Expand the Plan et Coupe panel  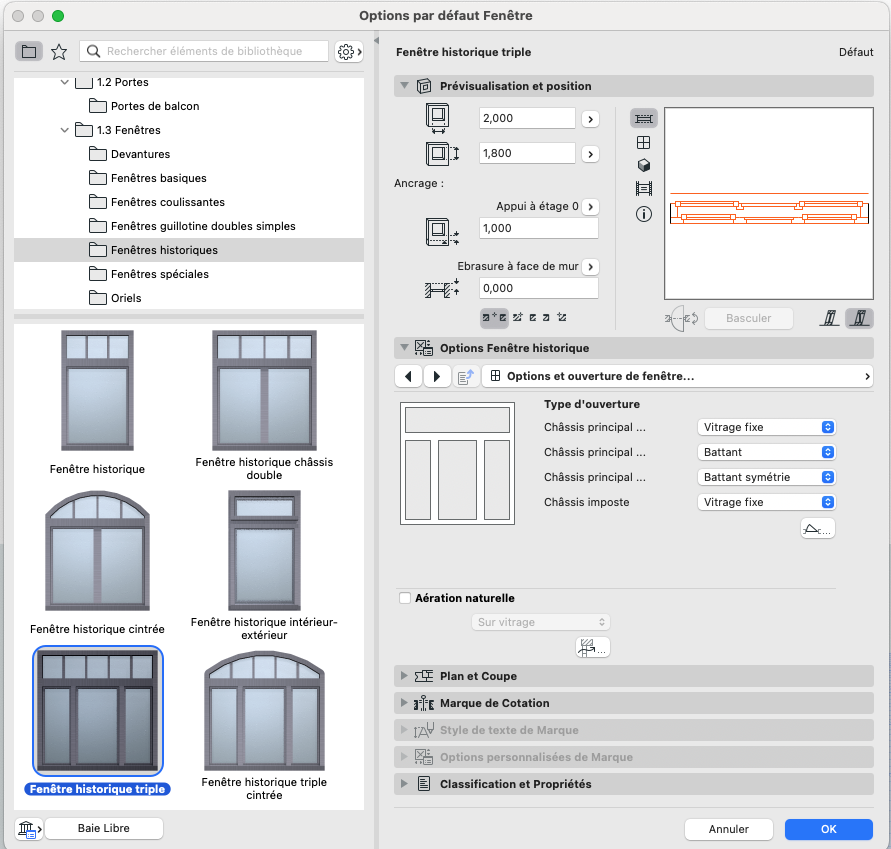(633, 676)
